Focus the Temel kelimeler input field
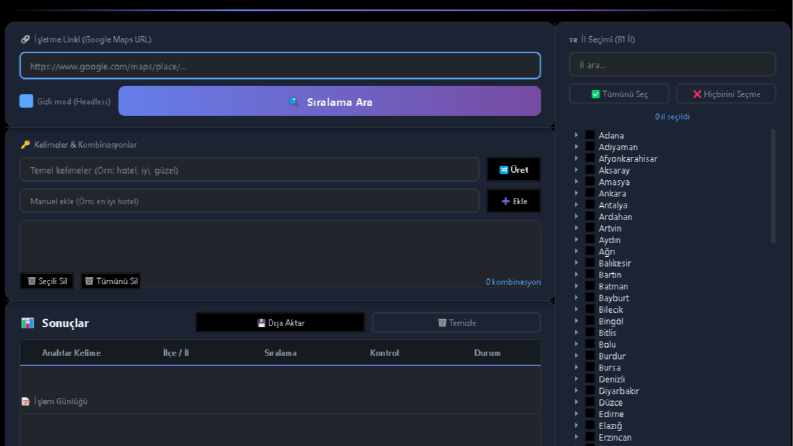 coord(249,170)
